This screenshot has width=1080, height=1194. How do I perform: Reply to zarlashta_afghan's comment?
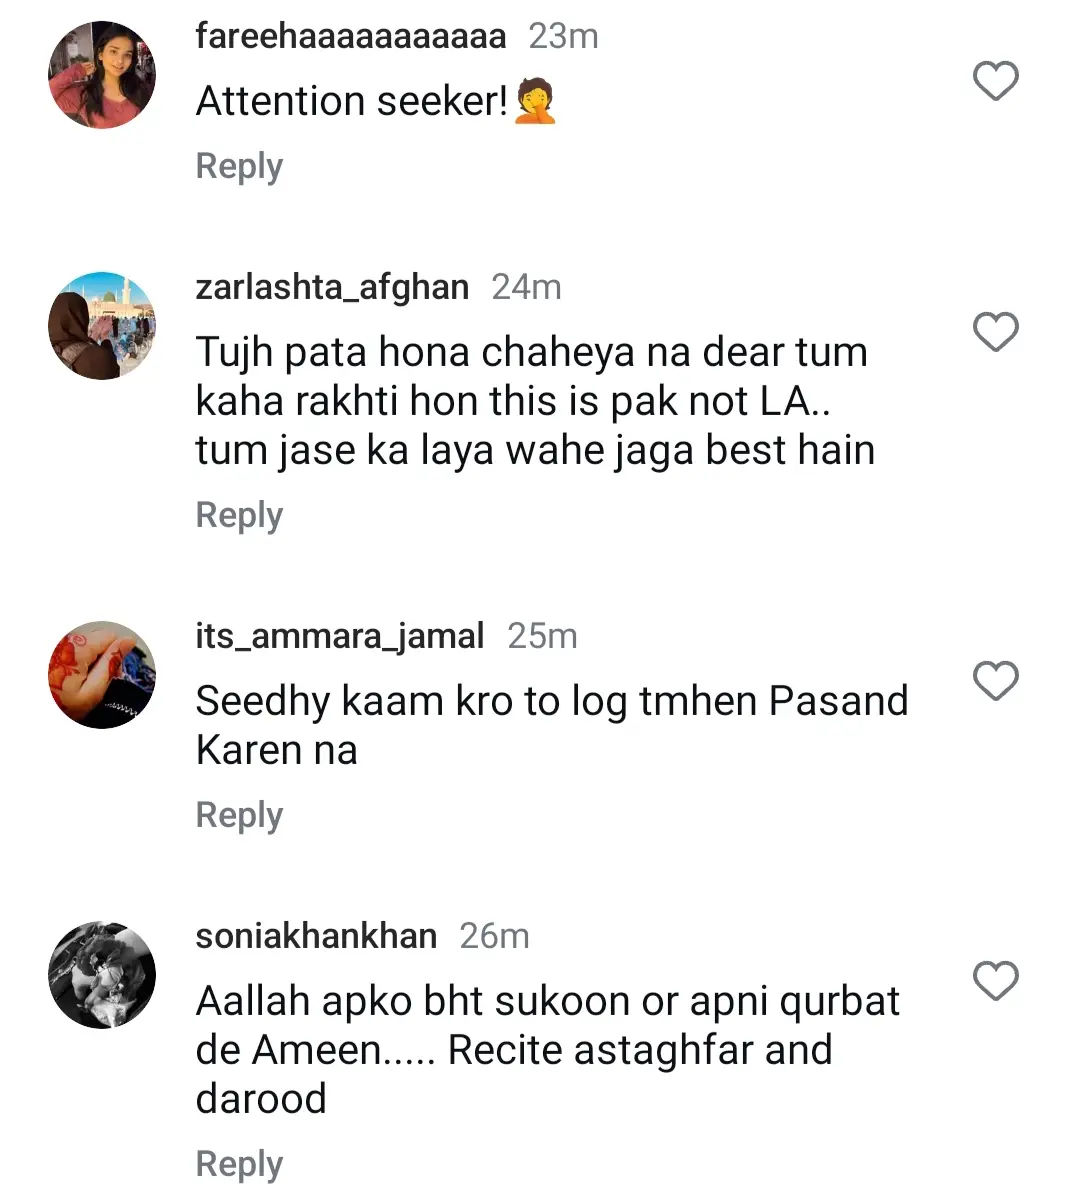239,515
